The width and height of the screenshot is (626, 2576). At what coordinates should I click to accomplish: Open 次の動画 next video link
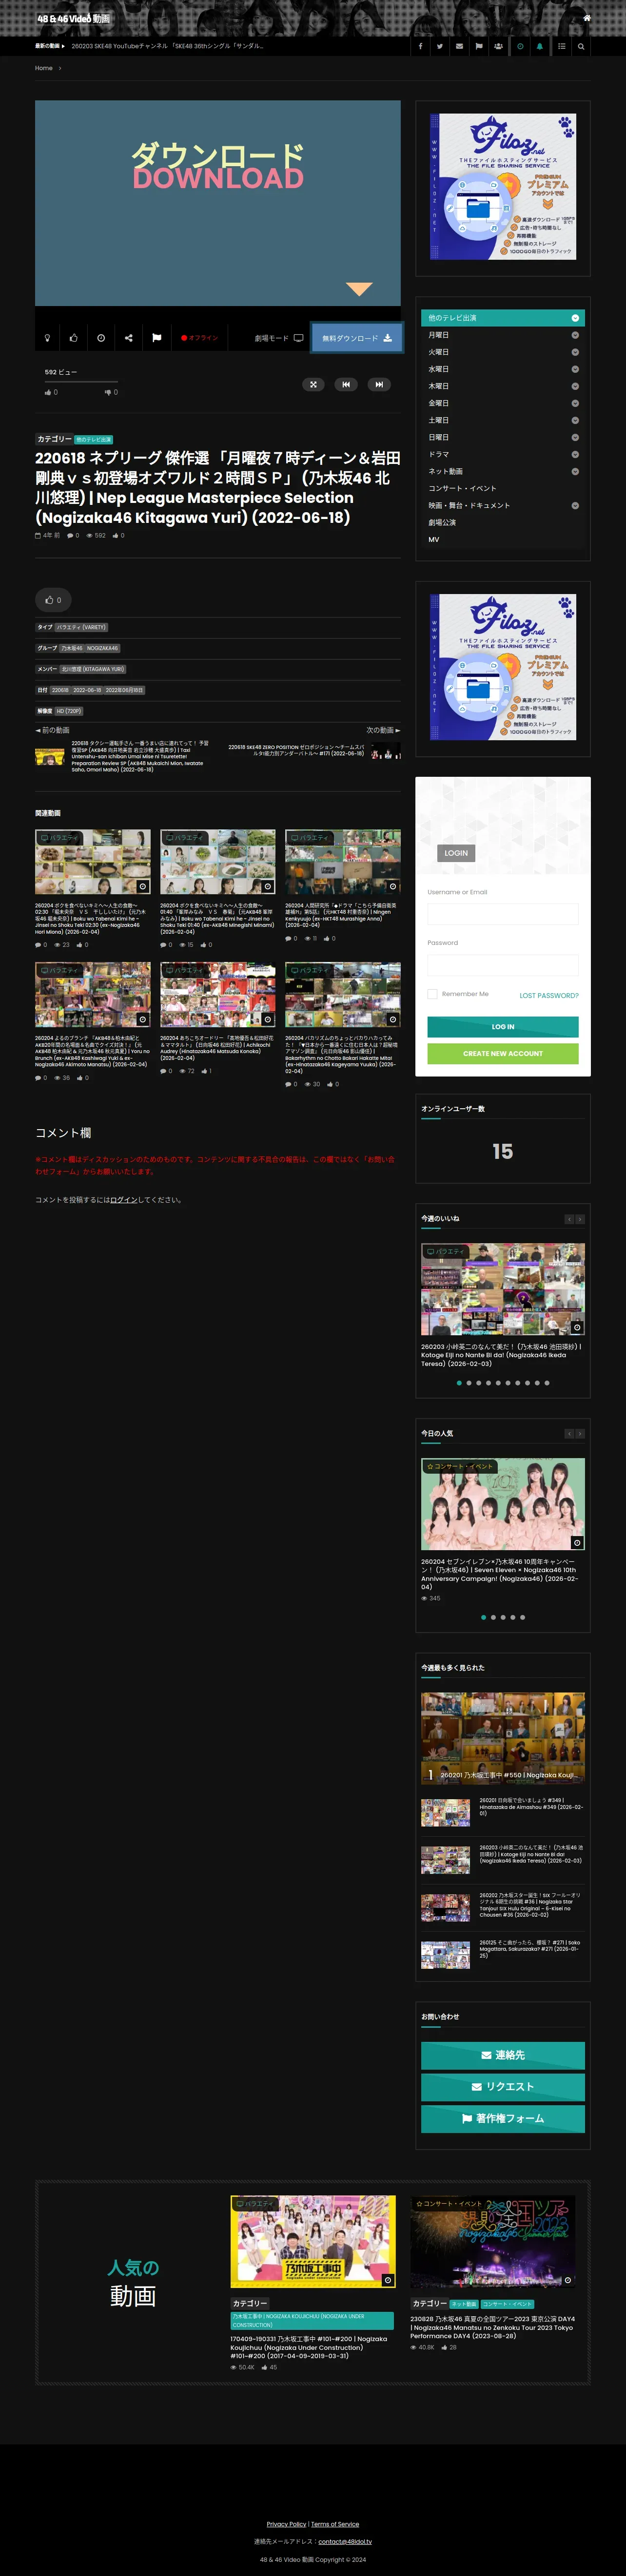[383, 730]
